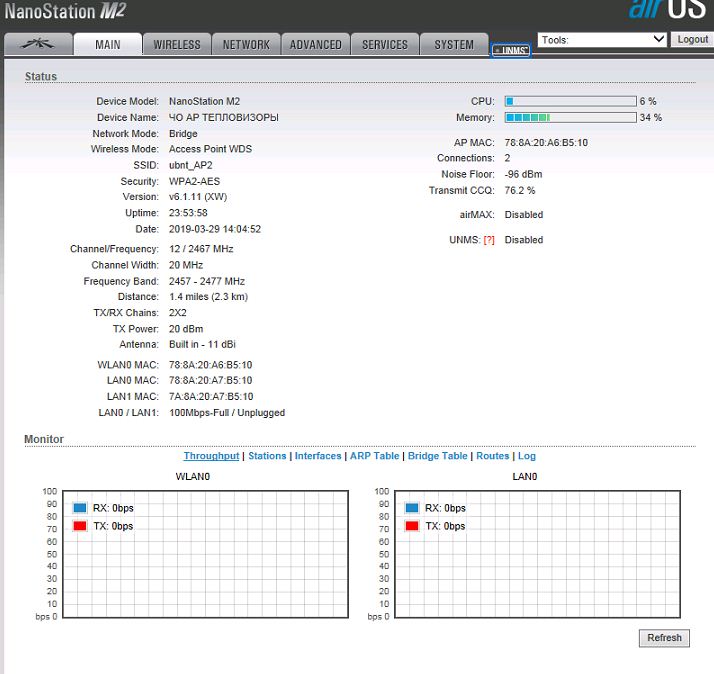
Task: Click the blue RX legend square under LAN0
Action: point(411,508)
